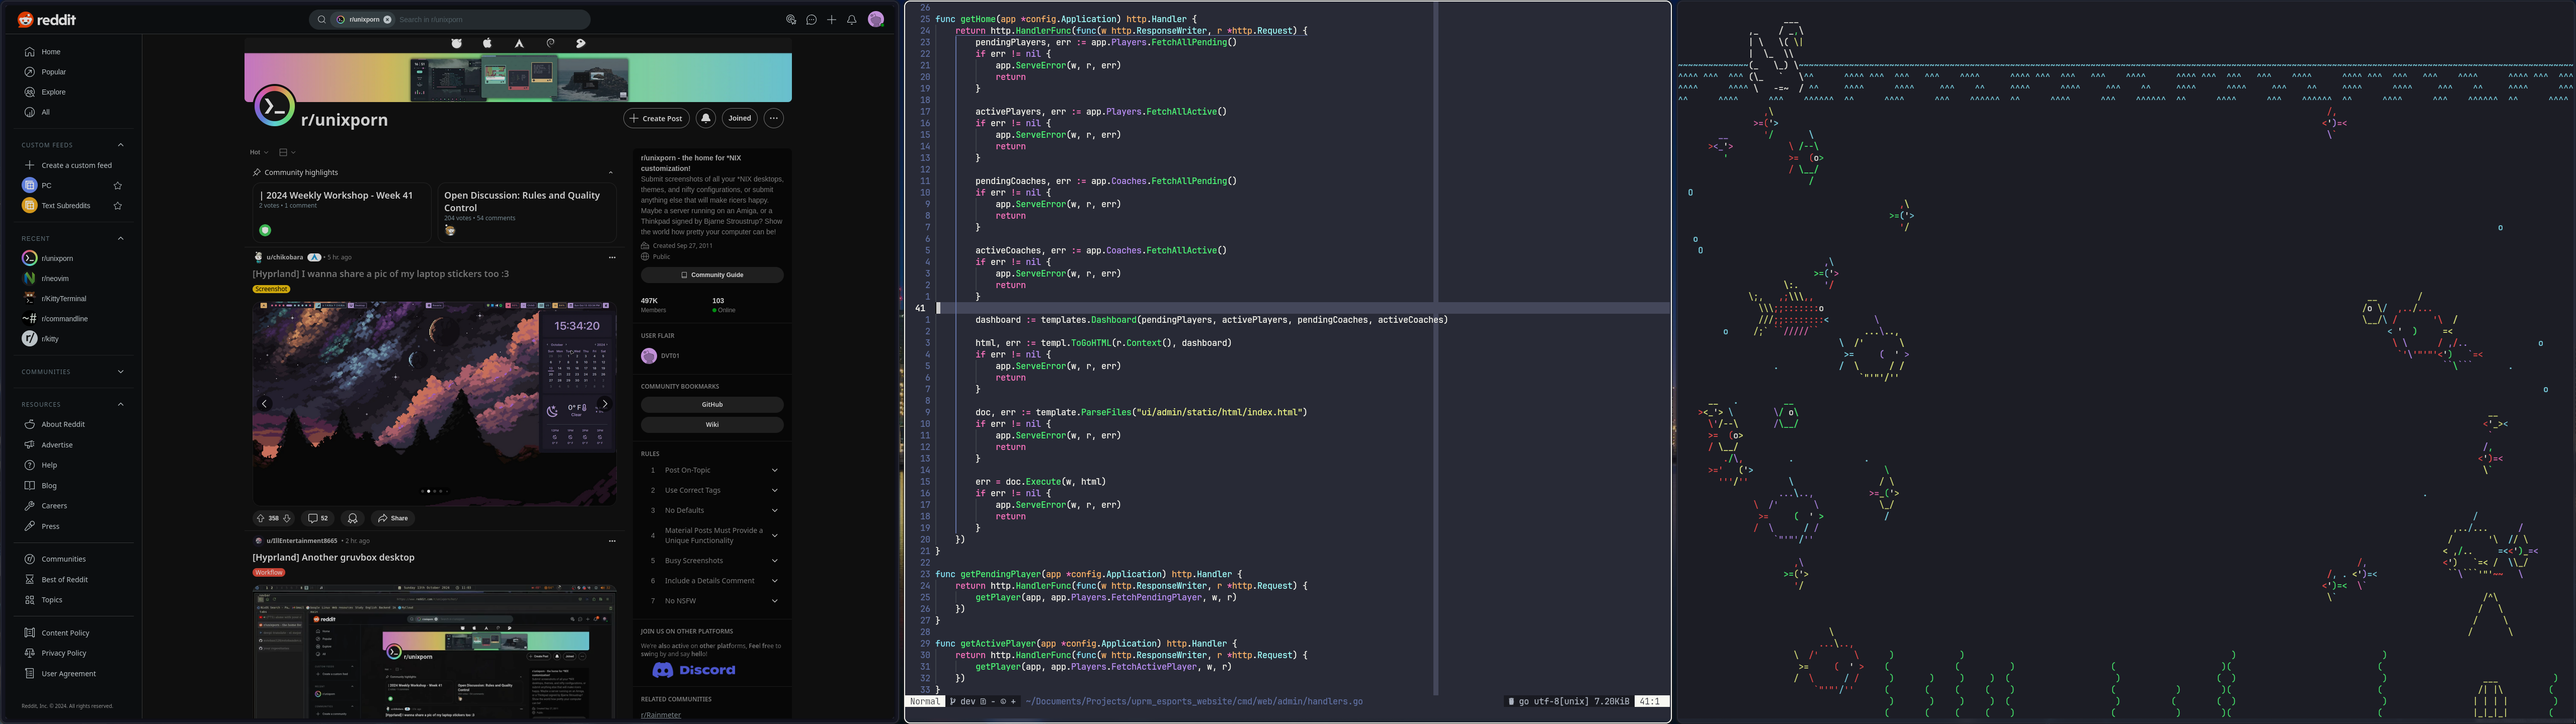Give an award to the stickers post
The width and height of the screenshot is (2576, 724).
pos(352,518)
